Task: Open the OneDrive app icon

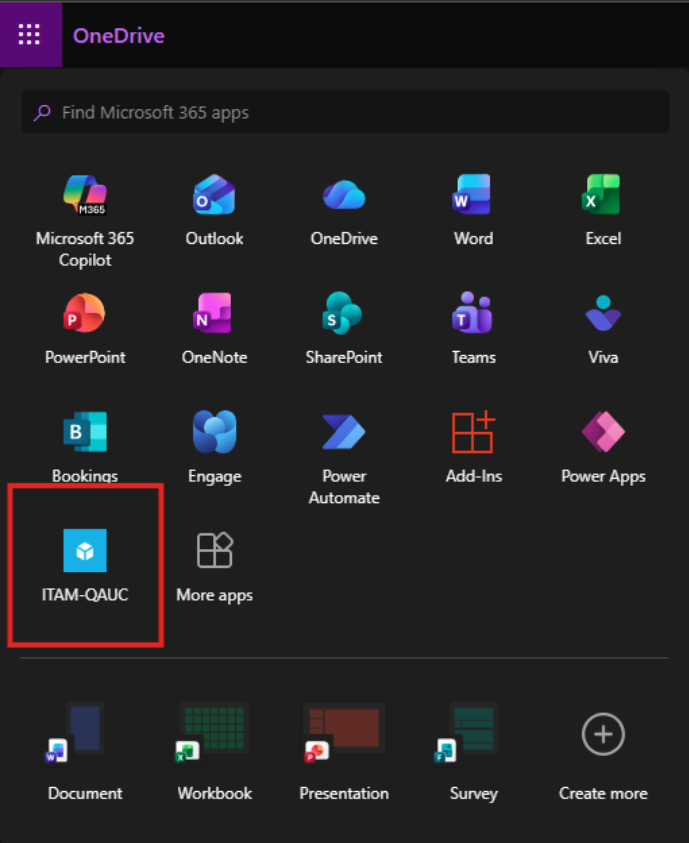Action: [344, 196]
